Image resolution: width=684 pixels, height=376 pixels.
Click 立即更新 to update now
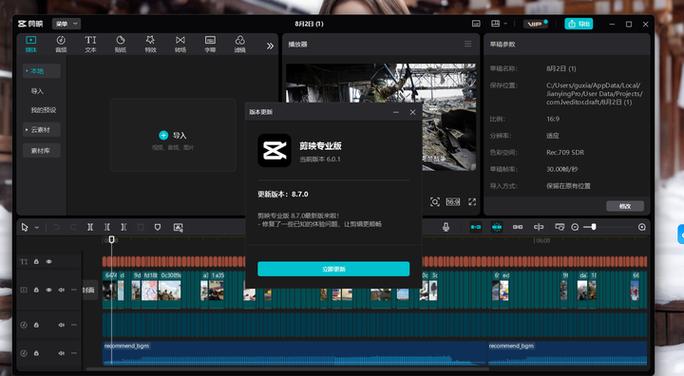[x=333, y=269]
